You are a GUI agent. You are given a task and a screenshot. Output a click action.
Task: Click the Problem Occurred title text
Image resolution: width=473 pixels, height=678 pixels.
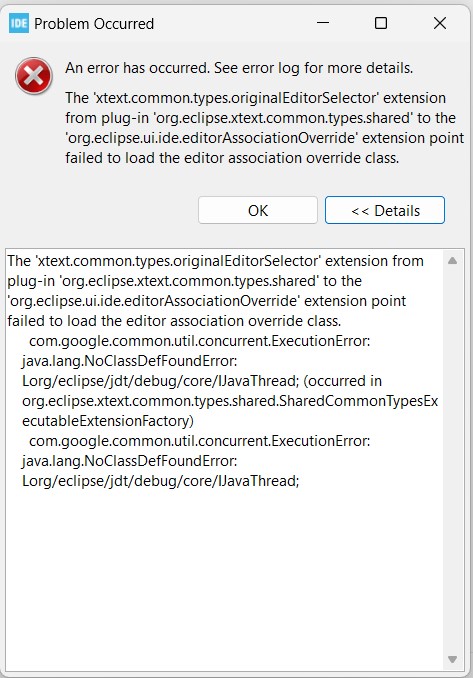94,24
